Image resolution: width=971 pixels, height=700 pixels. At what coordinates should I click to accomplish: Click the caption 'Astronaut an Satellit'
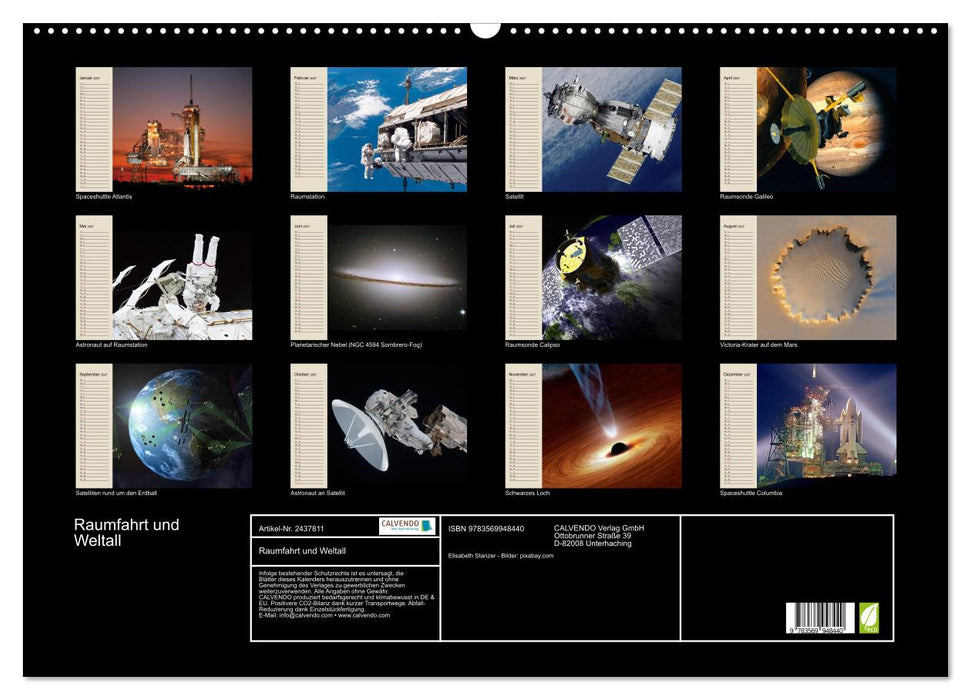(x=317, y=493)
